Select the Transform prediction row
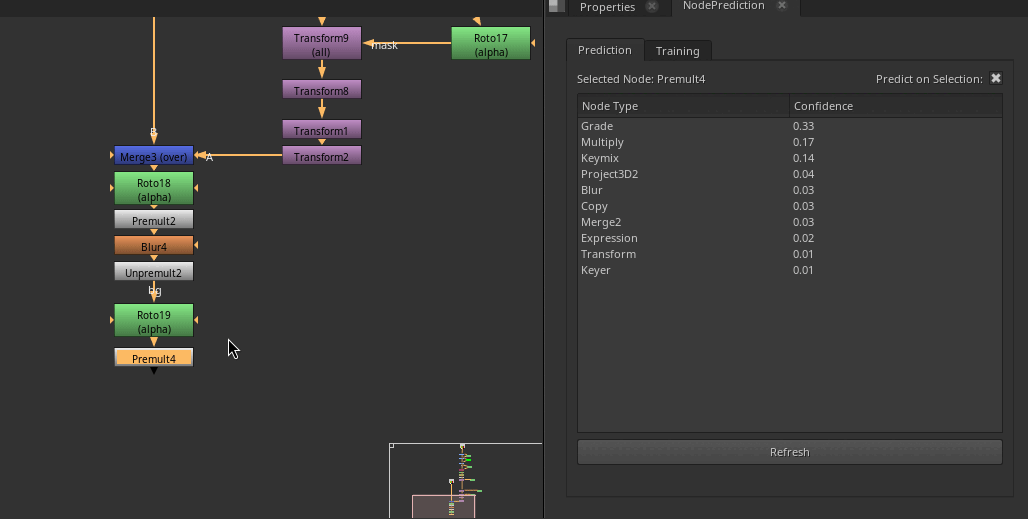The height and width of the screenshot is (519, 1028). [789, 254]
